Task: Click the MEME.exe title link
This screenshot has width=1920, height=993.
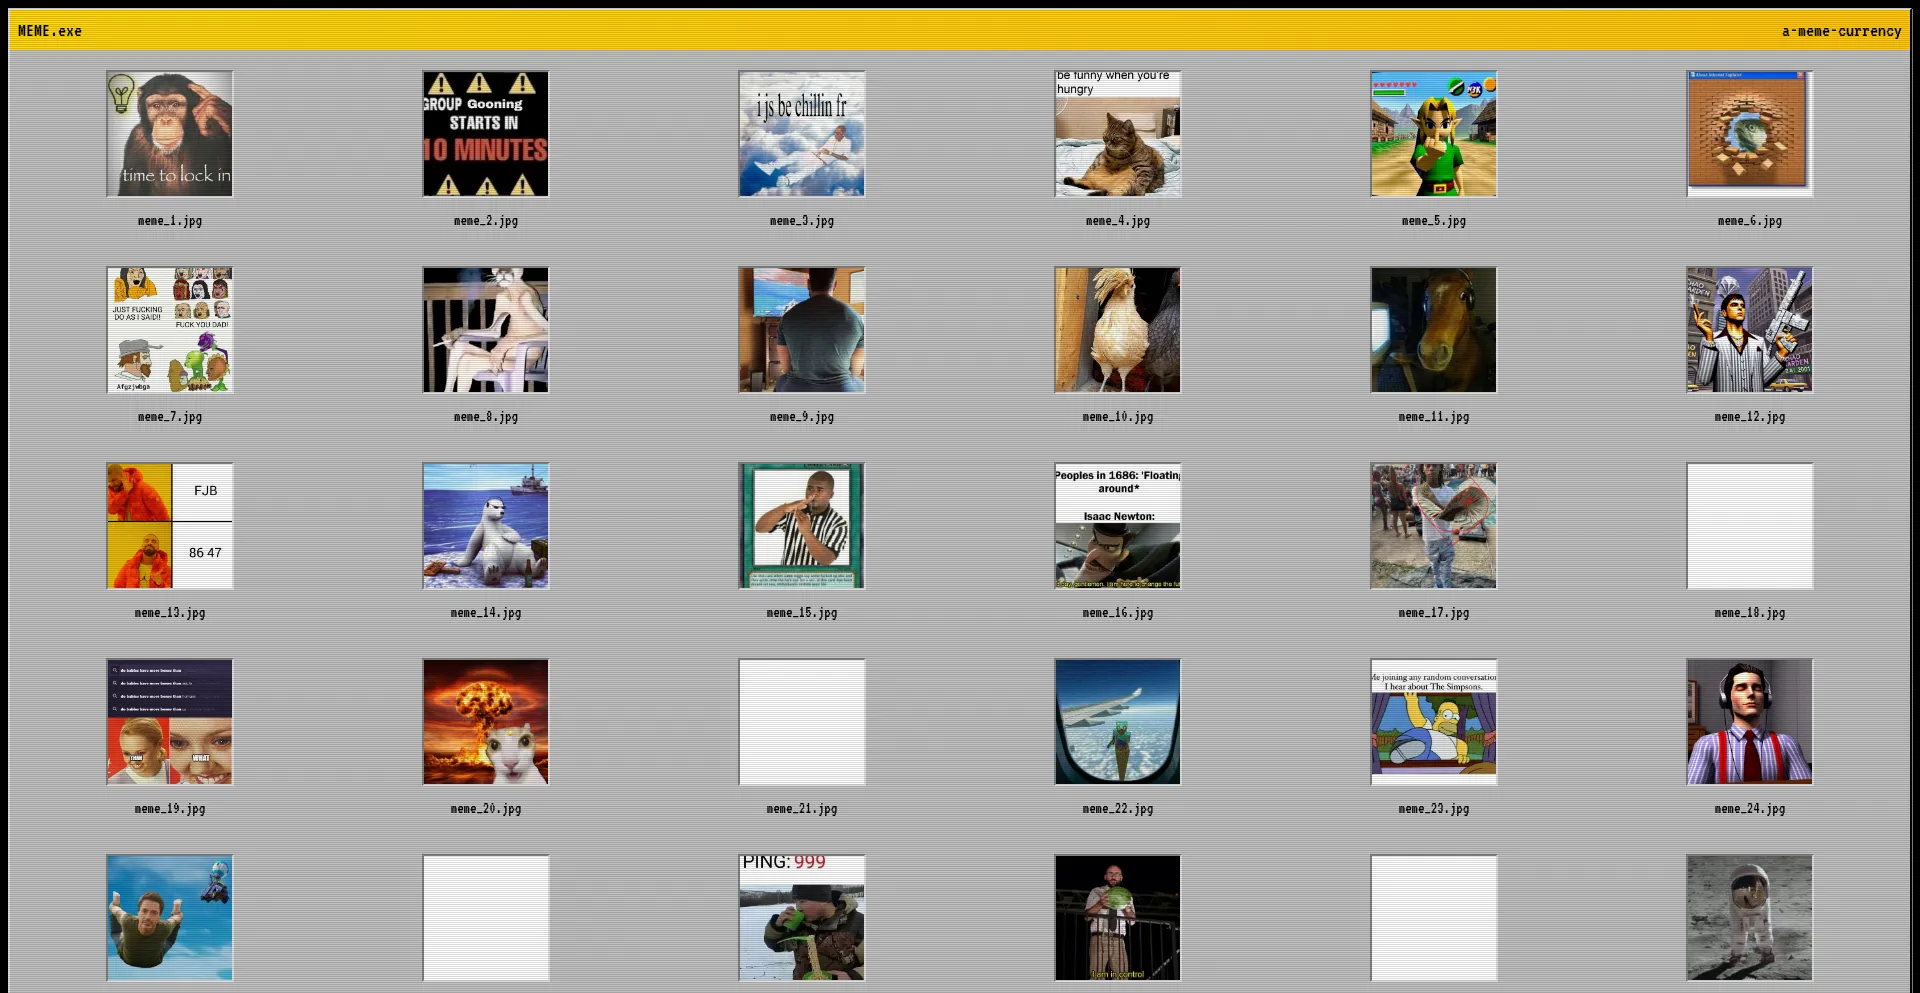Action: [50, 31]
